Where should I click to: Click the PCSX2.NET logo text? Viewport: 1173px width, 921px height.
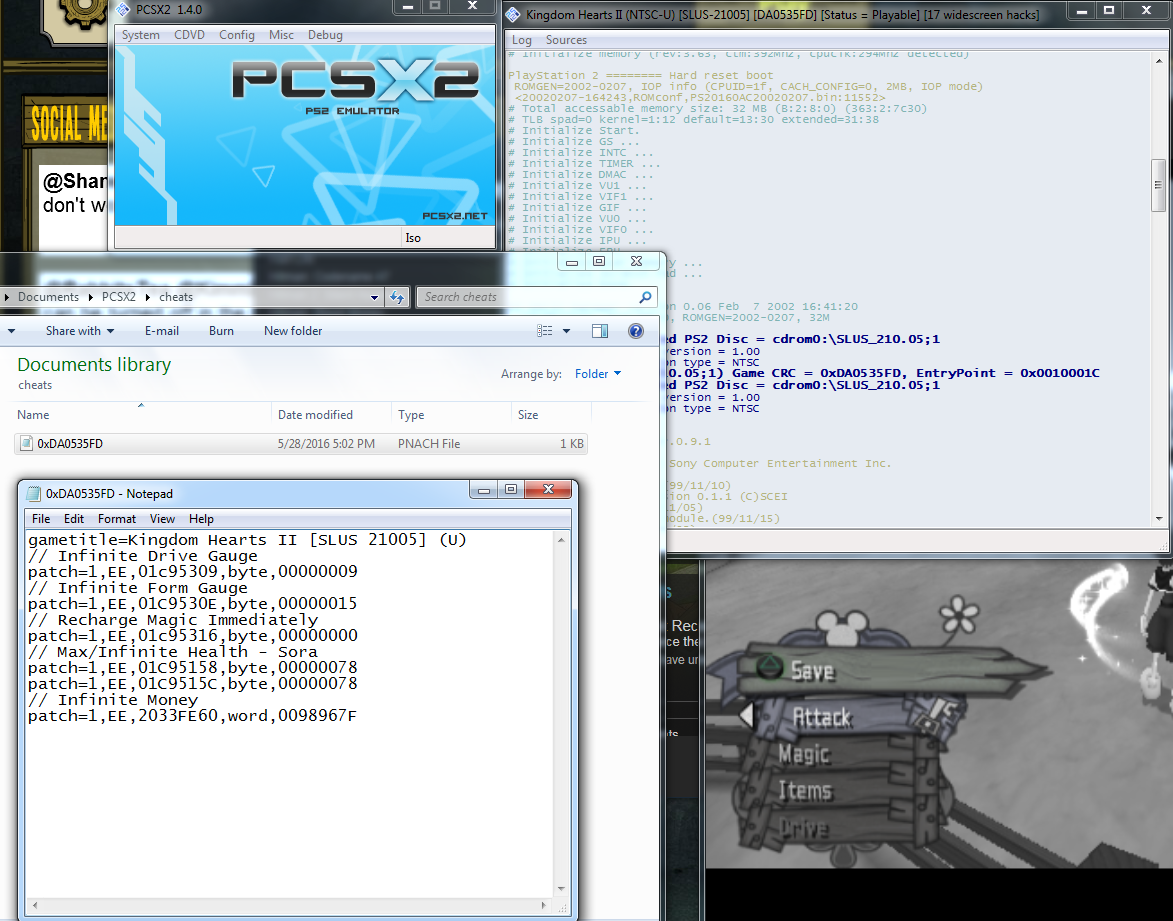click(x=455, y=216)
